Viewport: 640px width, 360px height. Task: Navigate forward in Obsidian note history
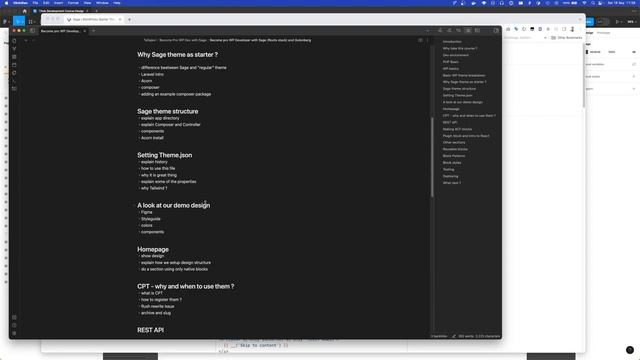tap(33, 40)
